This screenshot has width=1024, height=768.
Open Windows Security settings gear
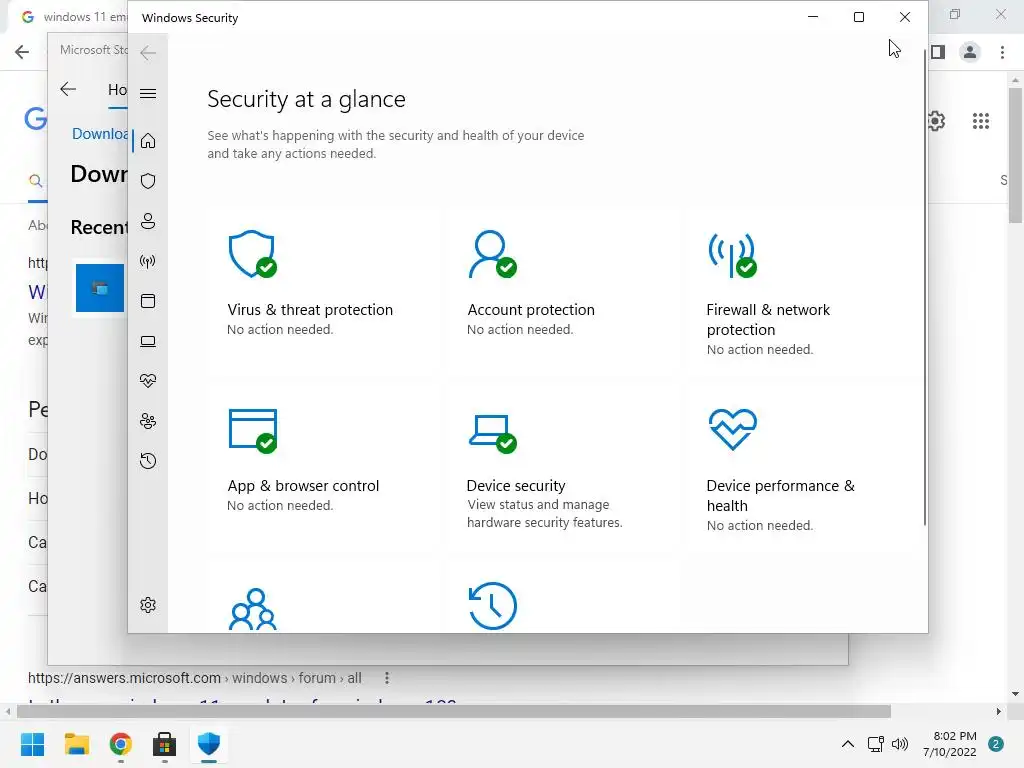click(x=148, y=605)
